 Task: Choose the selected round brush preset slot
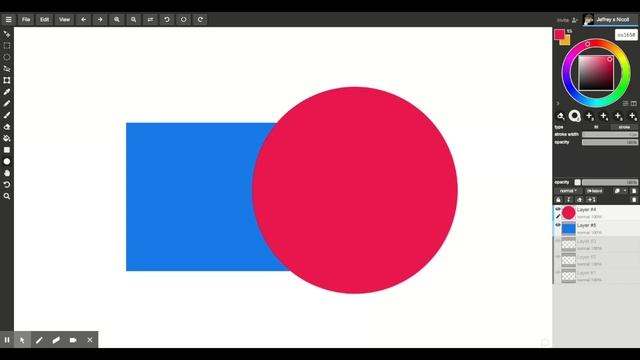coord(575,116)
